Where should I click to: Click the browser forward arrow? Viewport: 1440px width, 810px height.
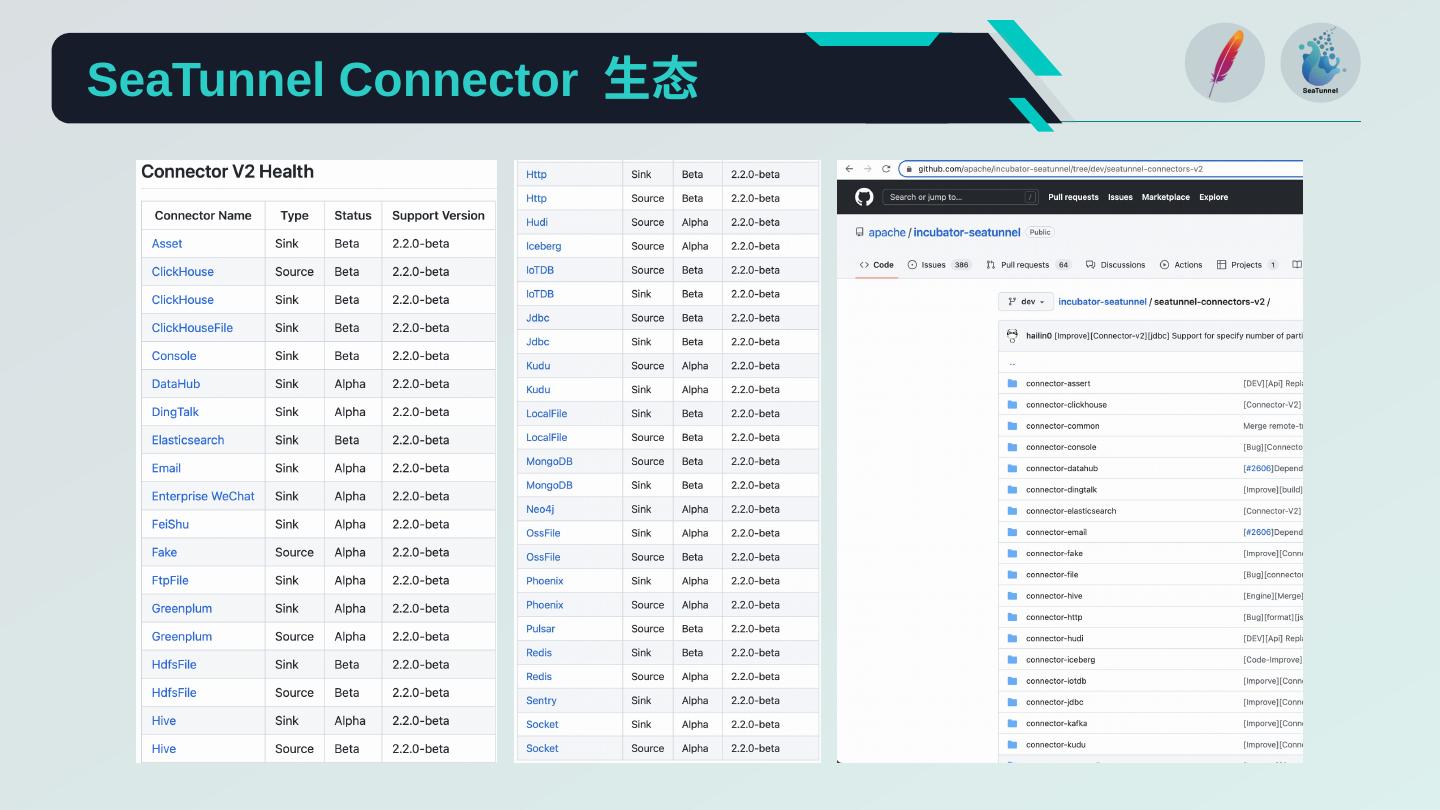[x=867, y=169]
